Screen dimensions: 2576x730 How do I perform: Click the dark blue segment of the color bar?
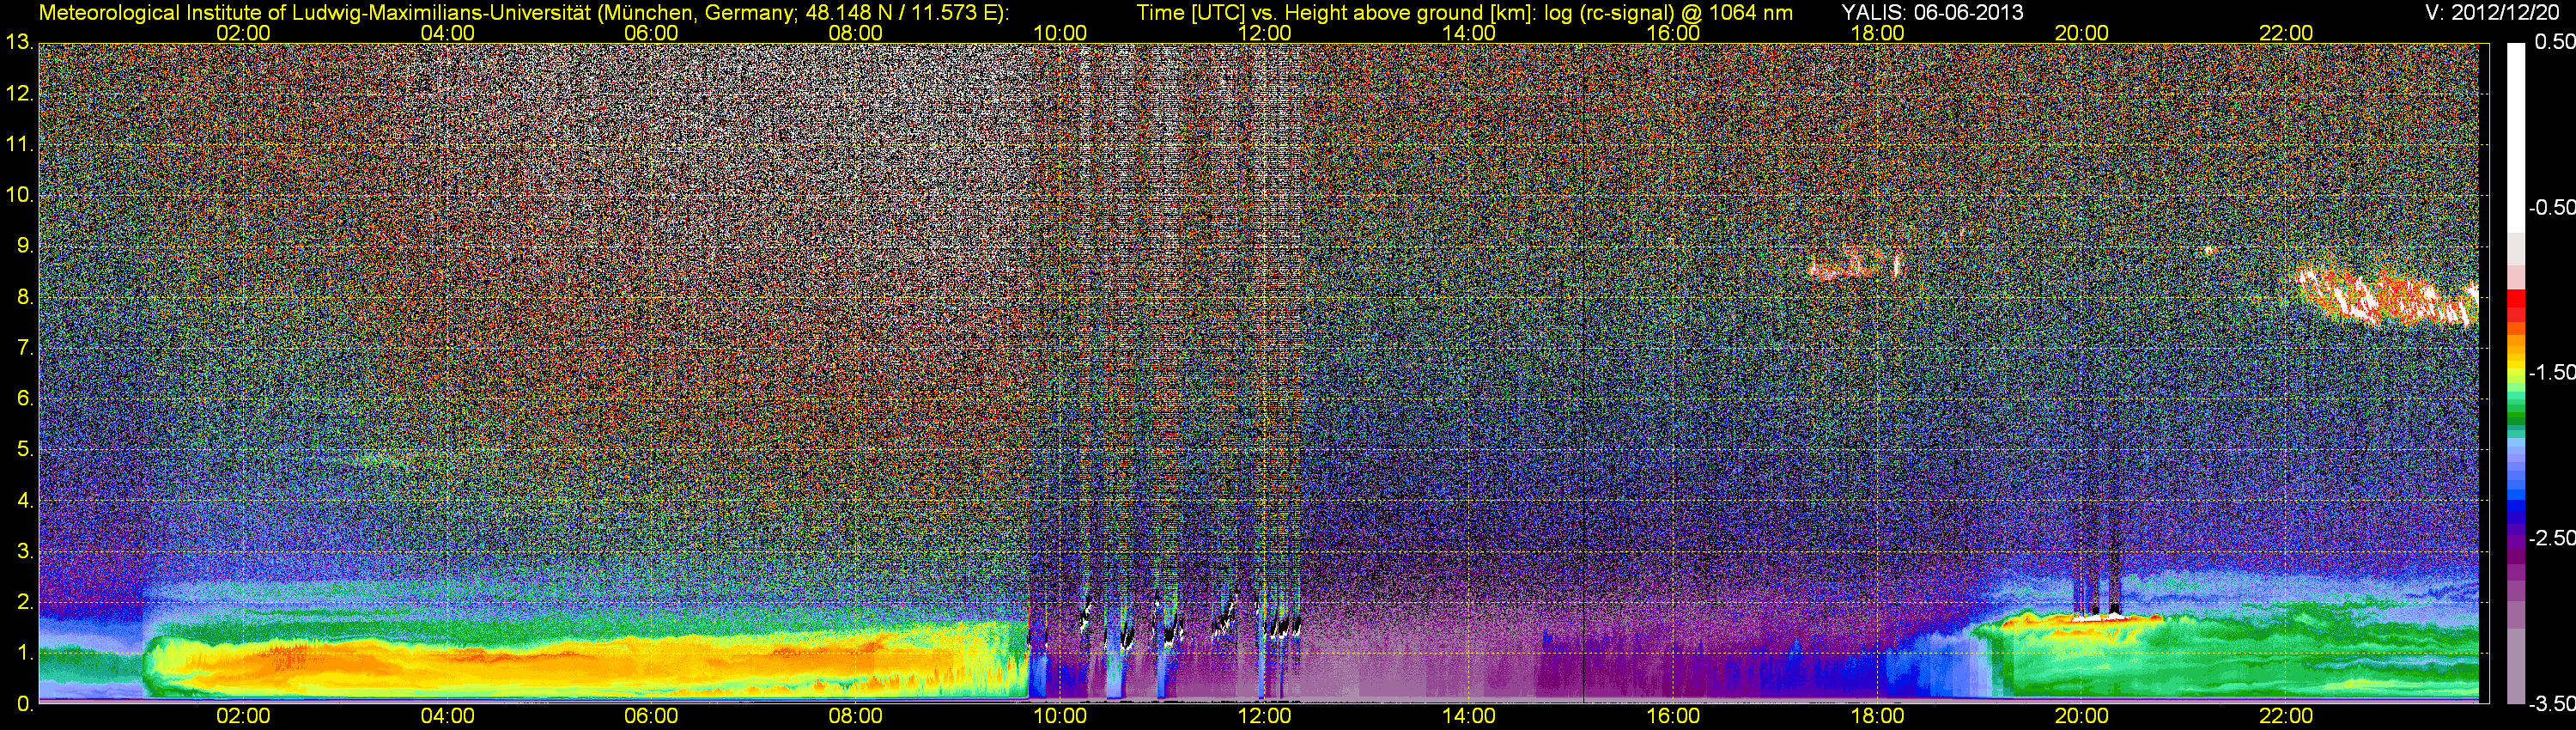click(x=2515, y=510)
